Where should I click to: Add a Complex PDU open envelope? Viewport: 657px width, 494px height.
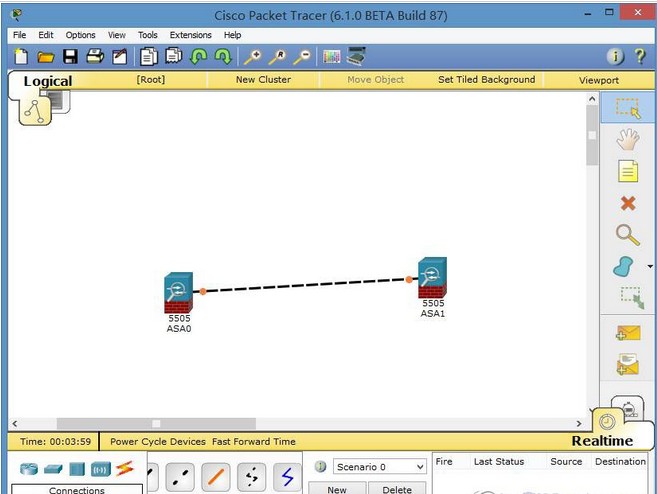[x=628, y=364]
